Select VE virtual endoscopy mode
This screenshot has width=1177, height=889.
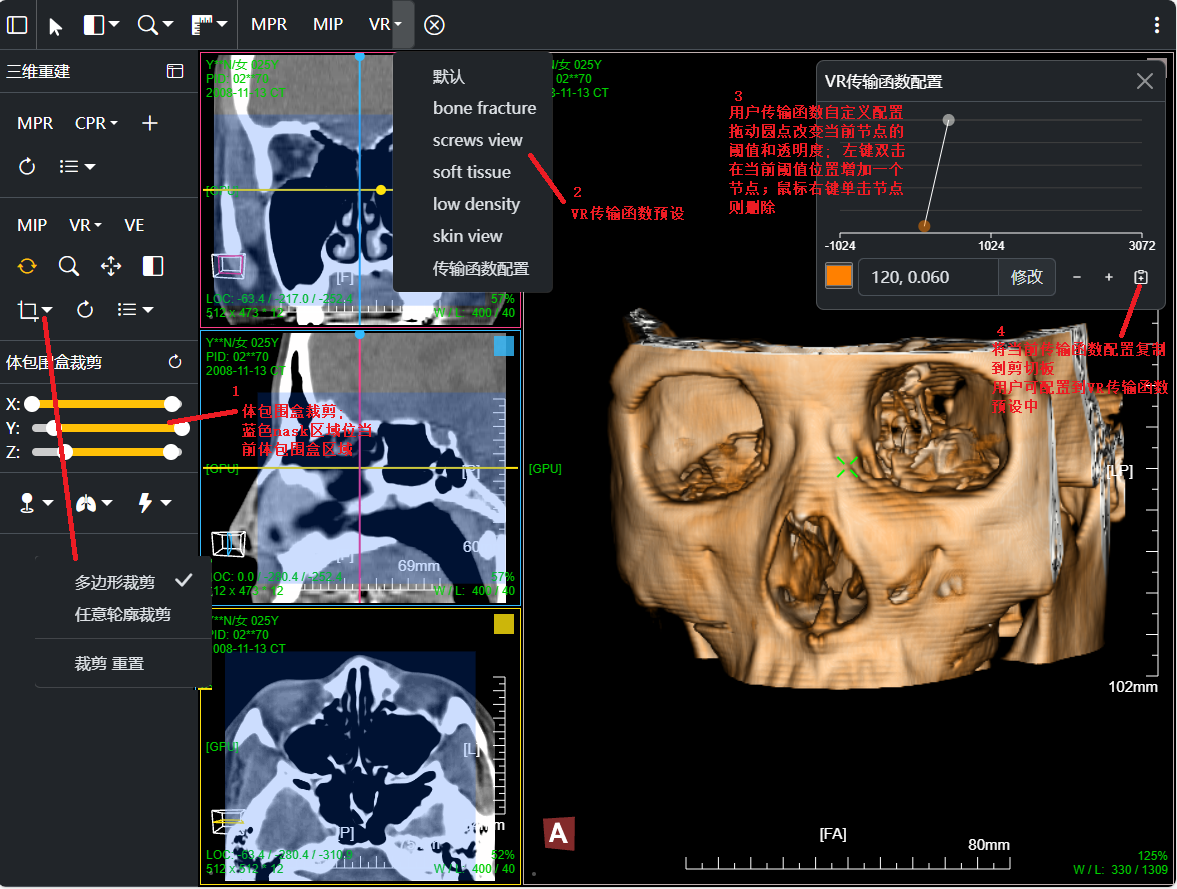point(134,225)
